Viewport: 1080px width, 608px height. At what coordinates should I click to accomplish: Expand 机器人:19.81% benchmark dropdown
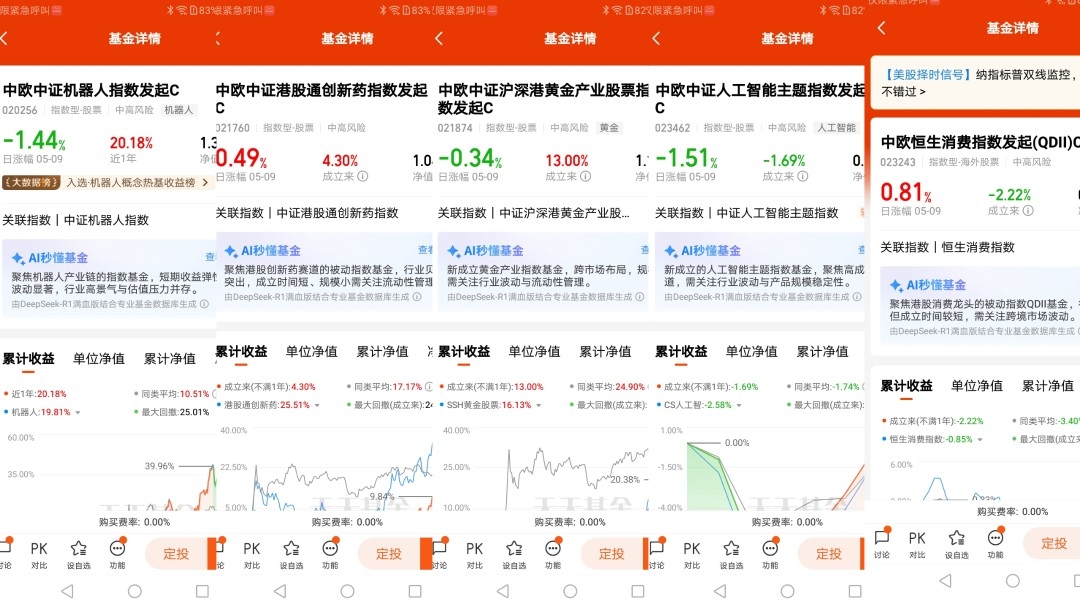click(x=78, y=412)
